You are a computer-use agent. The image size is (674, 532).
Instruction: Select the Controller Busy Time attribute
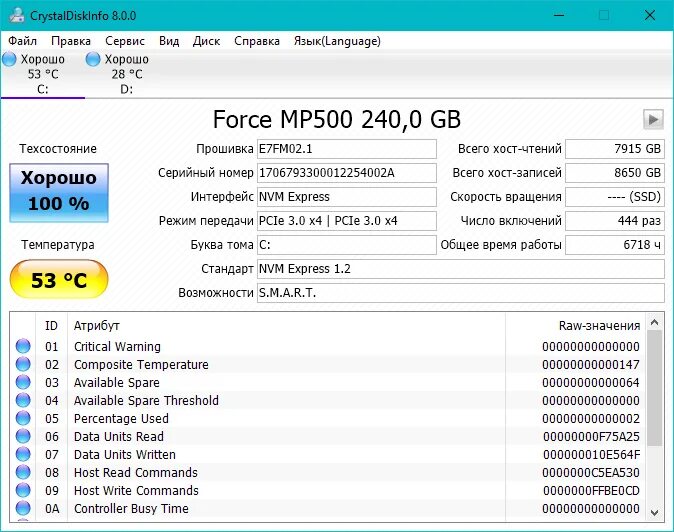328,509
